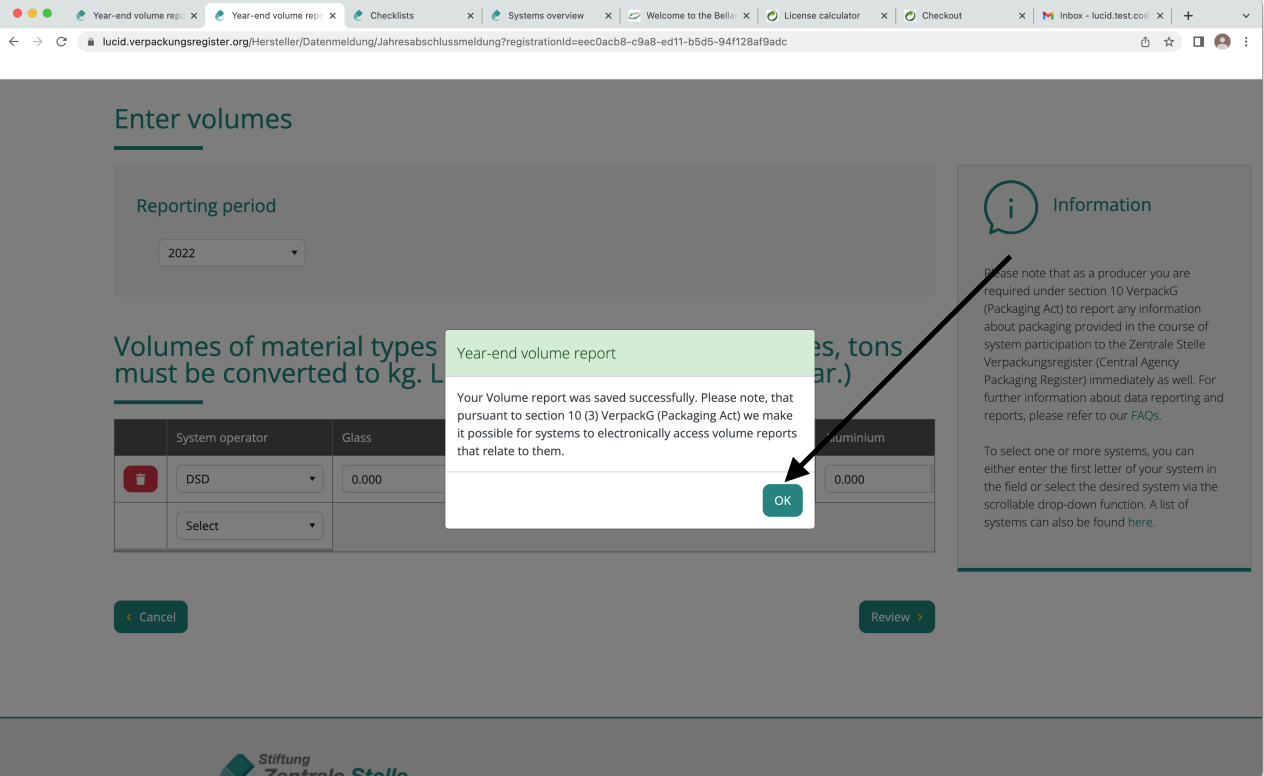Open a new browser tab
The width and height of the screenshot is (1264, 776).
(x=1188, y=16)
